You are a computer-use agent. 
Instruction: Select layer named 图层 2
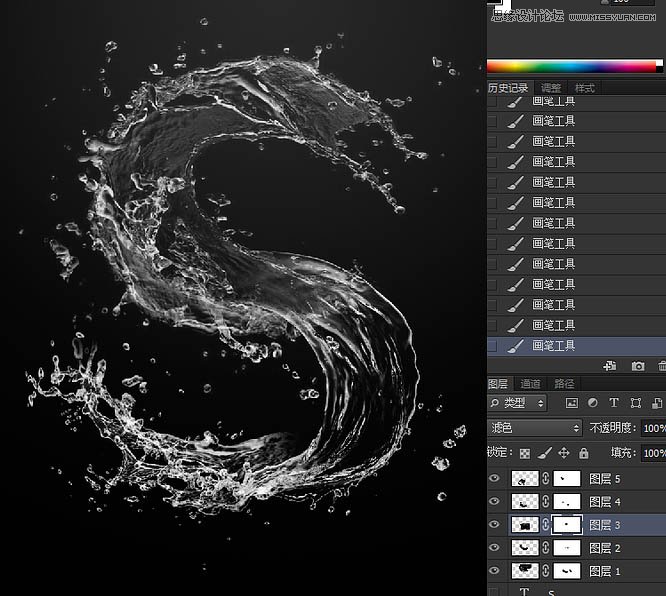[605, 548]
